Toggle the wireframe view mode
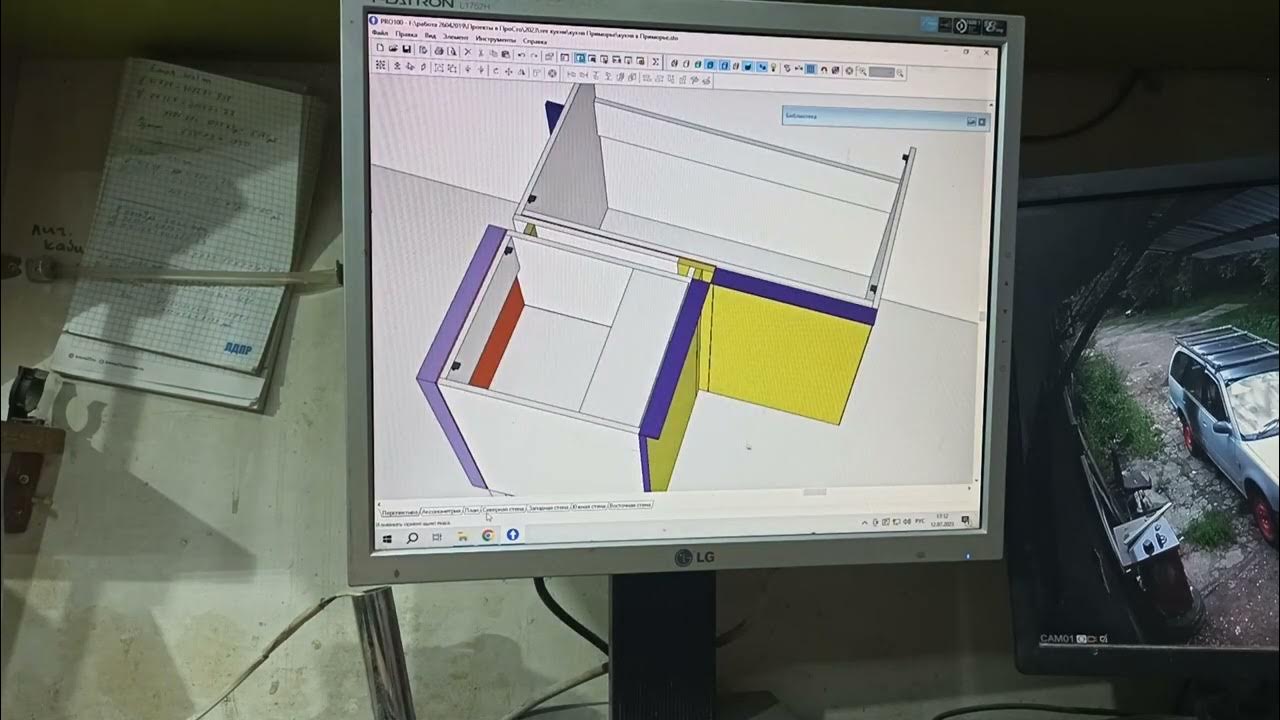Image resolution: width=1280 pixels, height=720 pixels. 674,64
